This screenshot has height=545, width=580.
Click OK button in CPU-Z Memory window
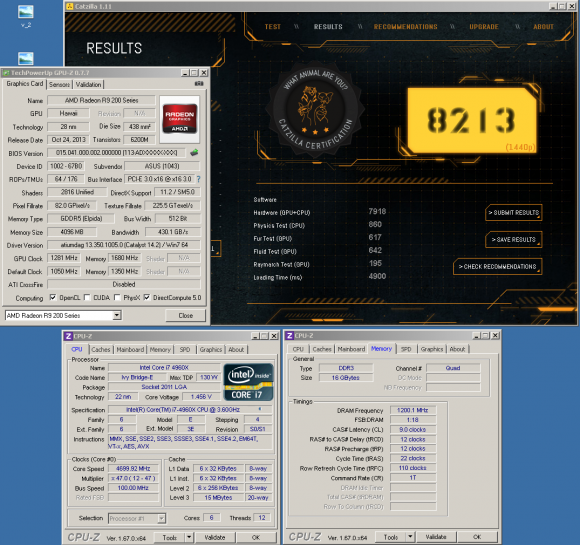coord(477,536)
